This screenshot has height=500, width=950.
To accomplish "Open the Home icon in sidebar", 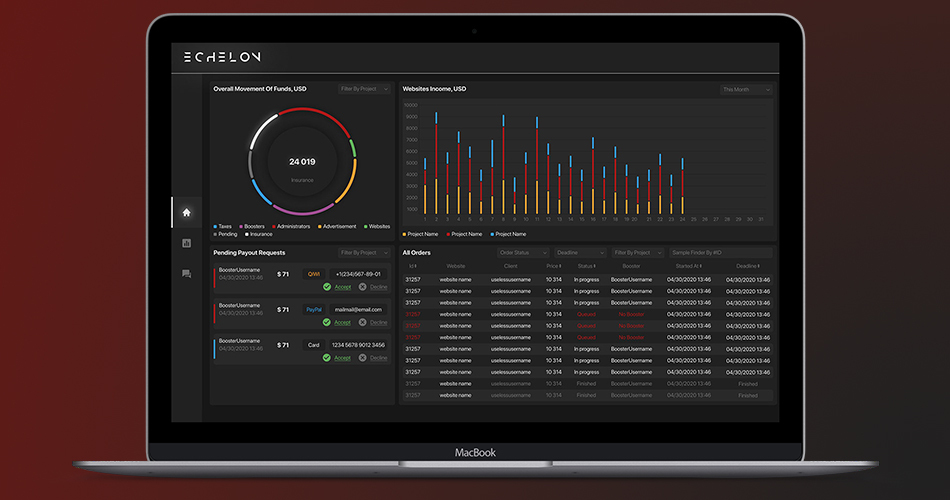I will (187, 213).
